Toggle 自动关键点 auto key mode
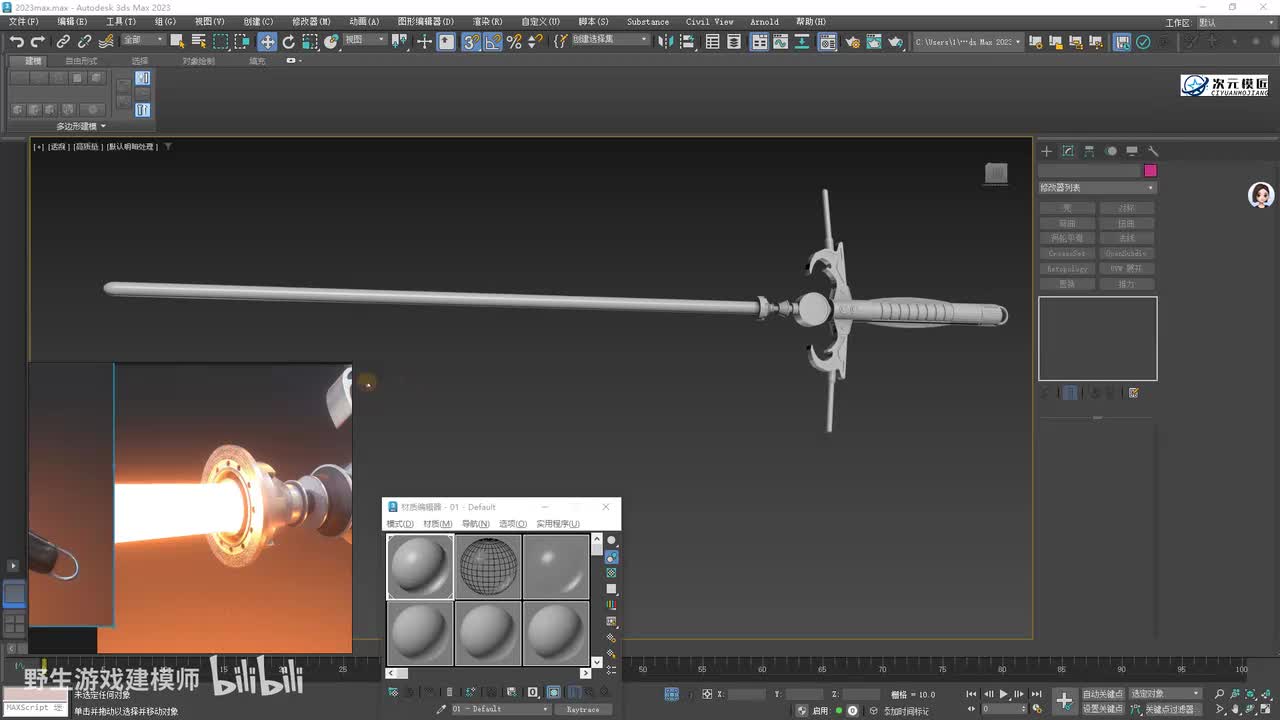 [x=1102, y=693]
